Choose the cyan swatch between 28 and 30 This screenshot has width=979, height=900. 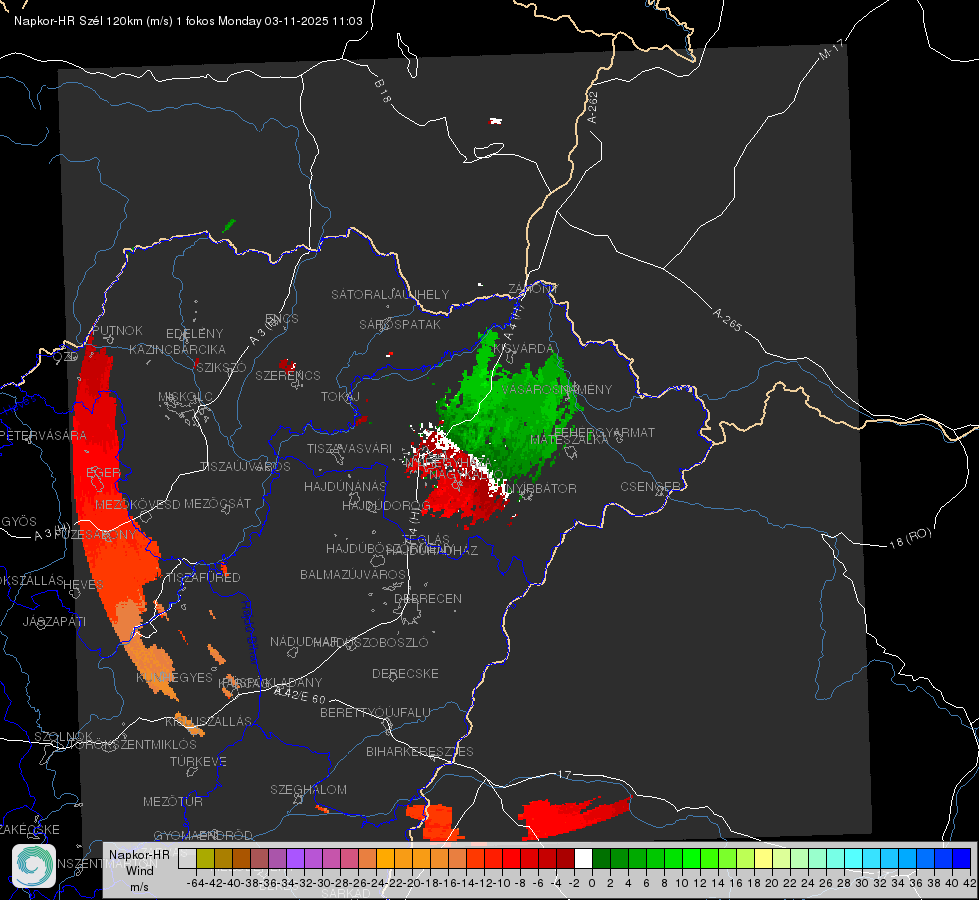point(854,859)
